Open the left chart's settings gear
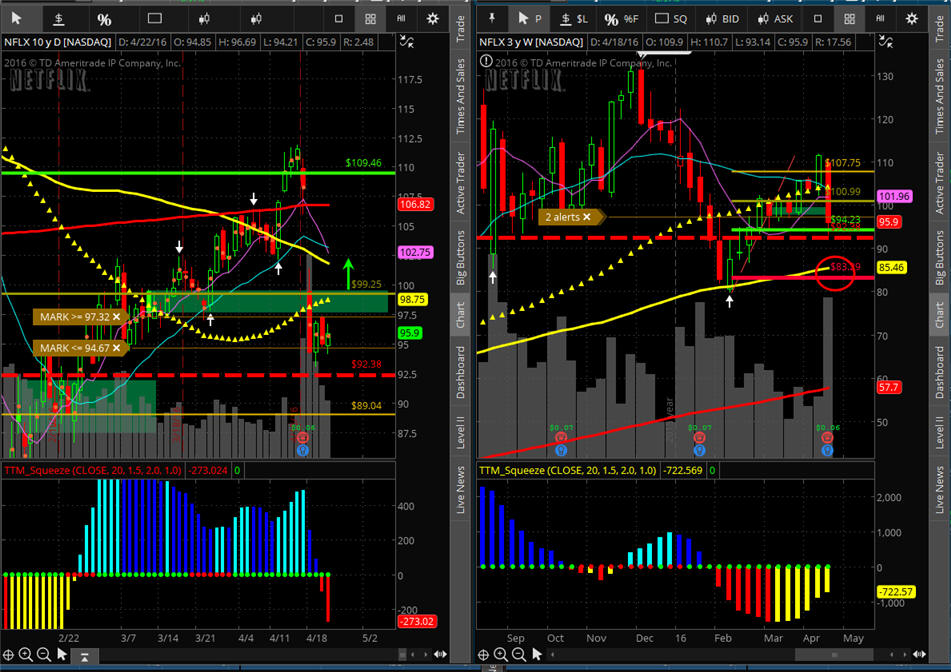Screen dimensions: 951x672 coord(432,19)
